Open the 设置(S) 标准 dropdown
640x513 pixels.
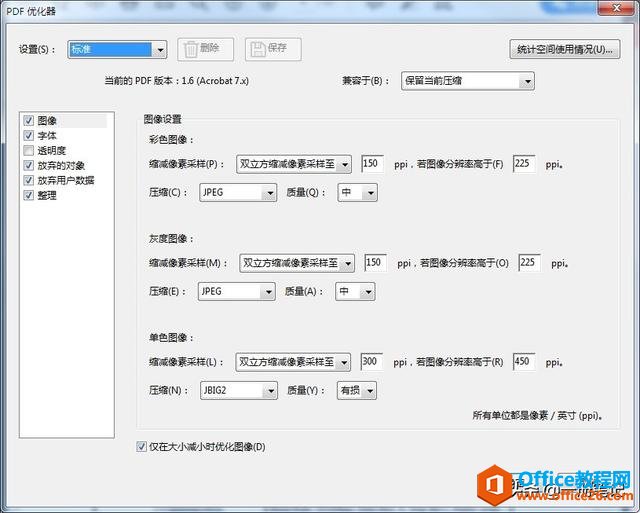tap(117, 49)
